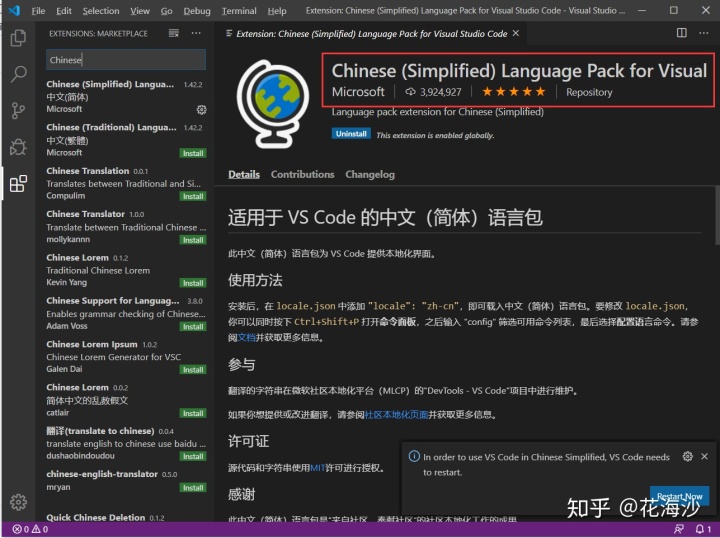
Task: Open the File menu
Action: point(38,11)
